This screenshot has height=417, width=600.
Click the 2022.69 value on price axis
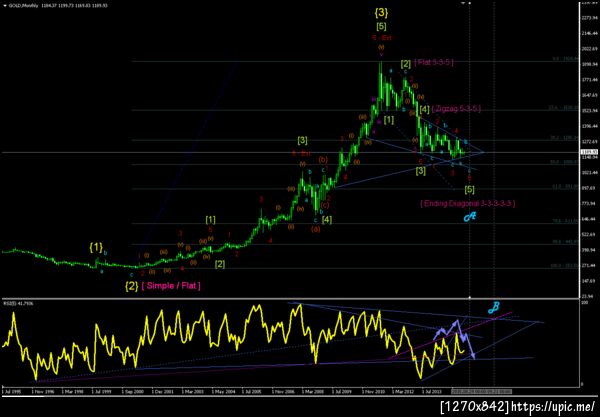pos(590,49)
